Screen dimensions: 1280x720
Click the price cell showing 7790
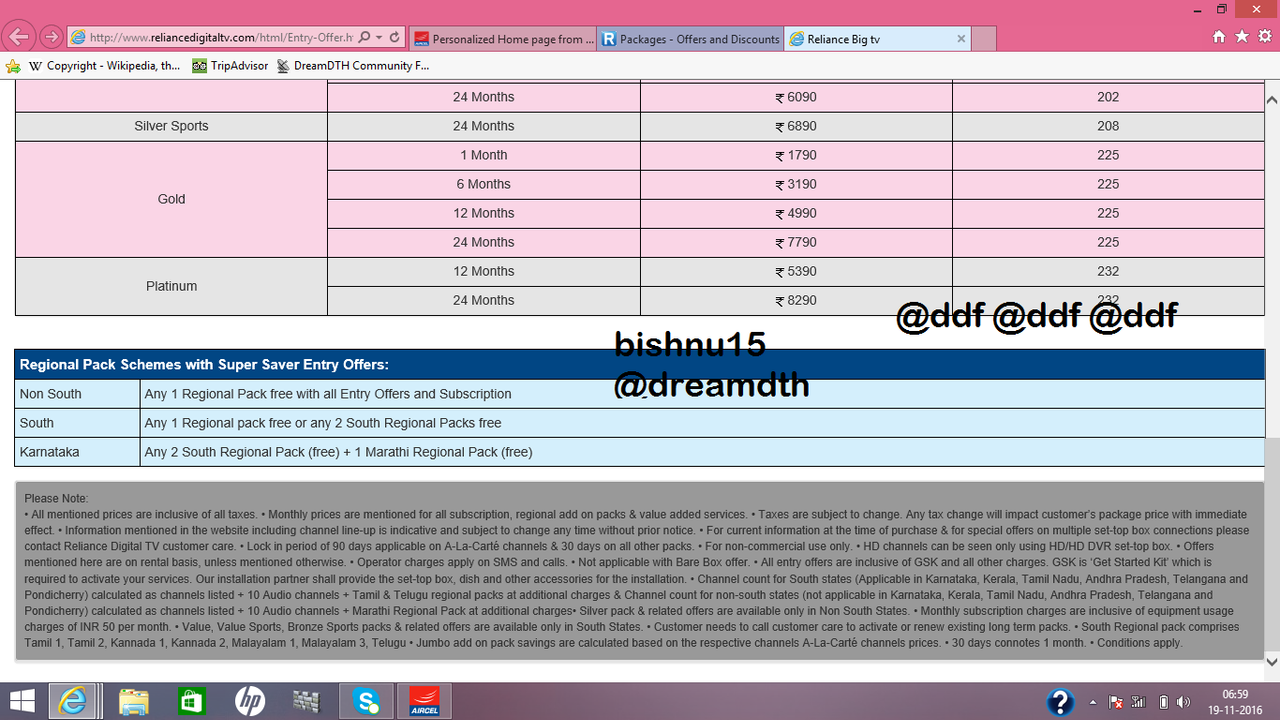click(x=796, y=242)
